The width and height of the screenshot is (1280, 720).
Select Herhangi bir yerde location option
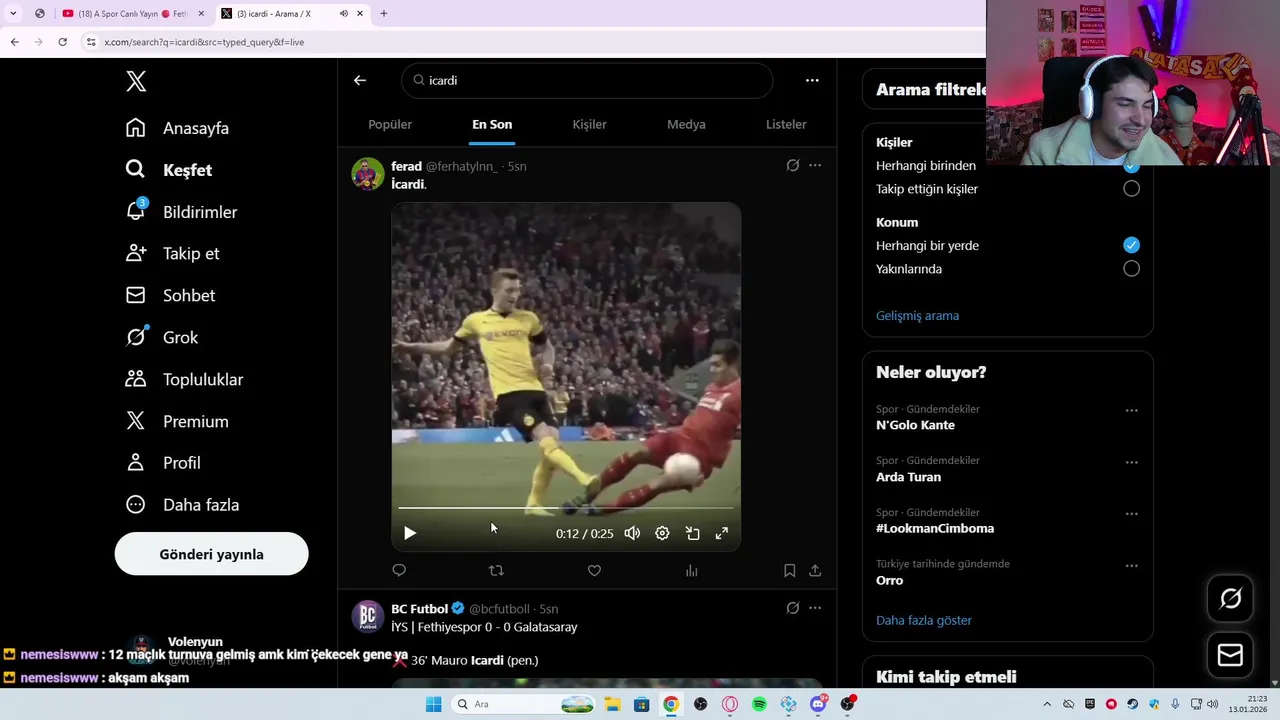coord(1131,245)
